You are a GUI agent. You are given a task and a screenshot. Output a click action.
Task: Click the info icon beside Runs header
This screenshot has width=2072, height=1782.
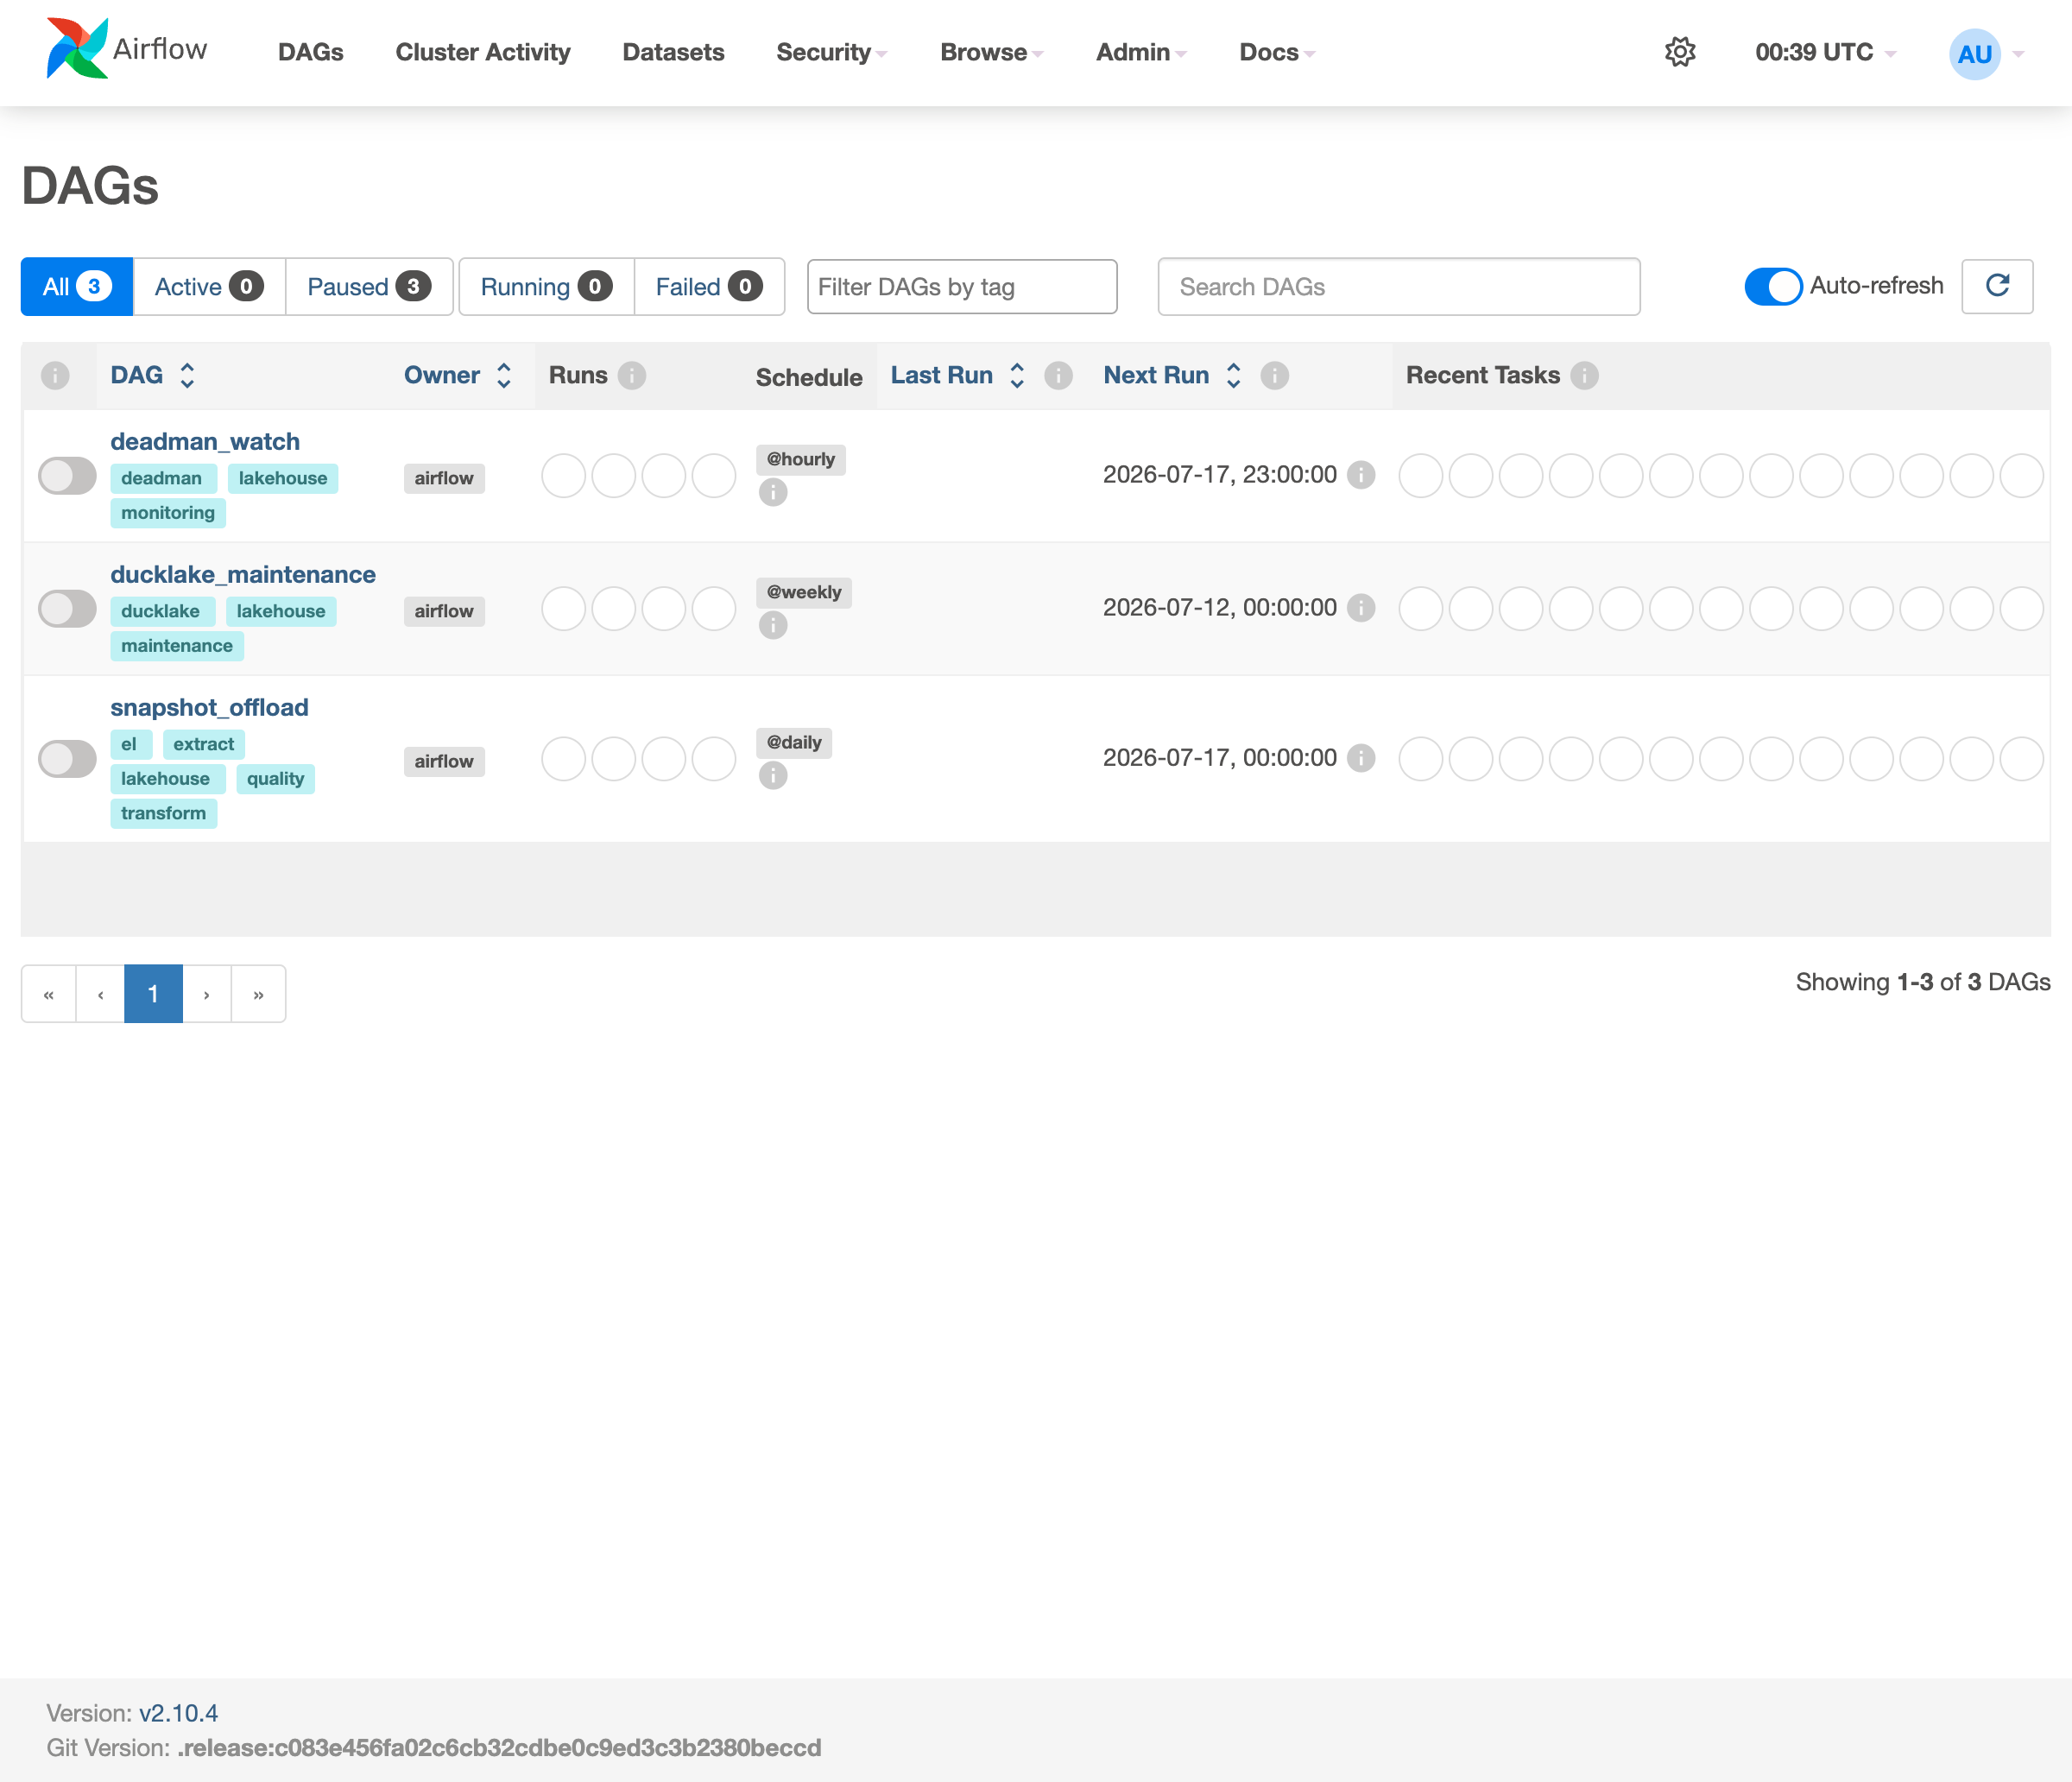(632, 375)
